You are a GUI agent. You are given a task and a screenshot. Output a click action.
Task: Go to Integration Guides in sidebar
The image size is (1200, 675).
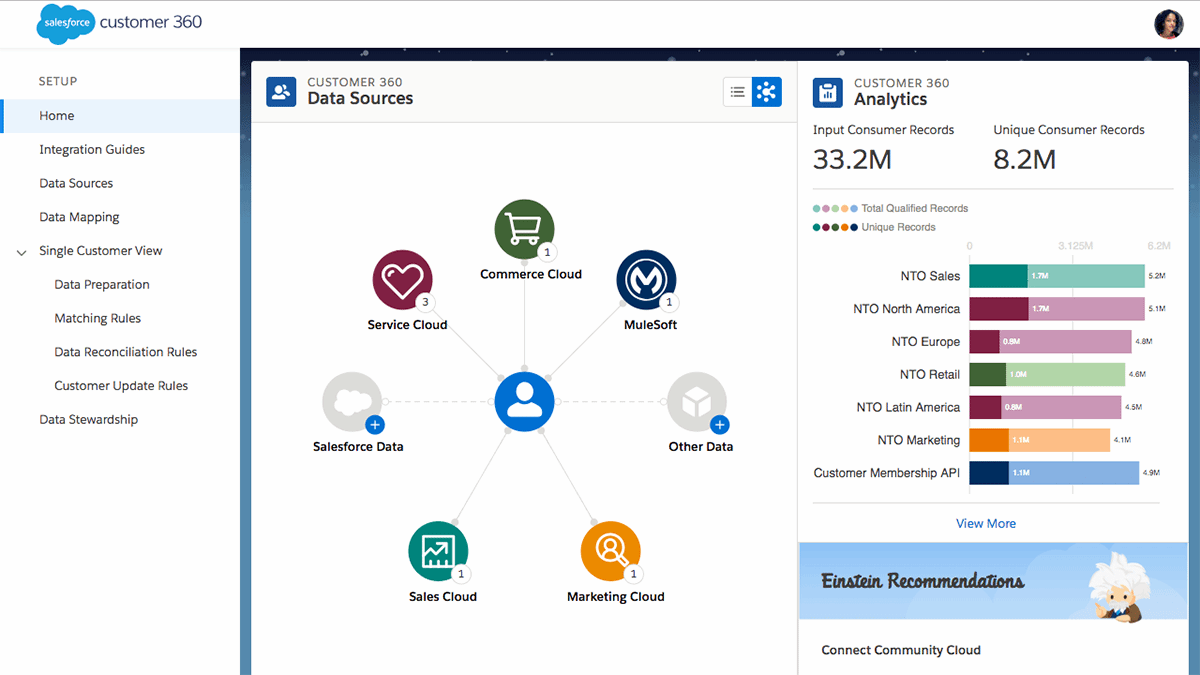(92, 150)
